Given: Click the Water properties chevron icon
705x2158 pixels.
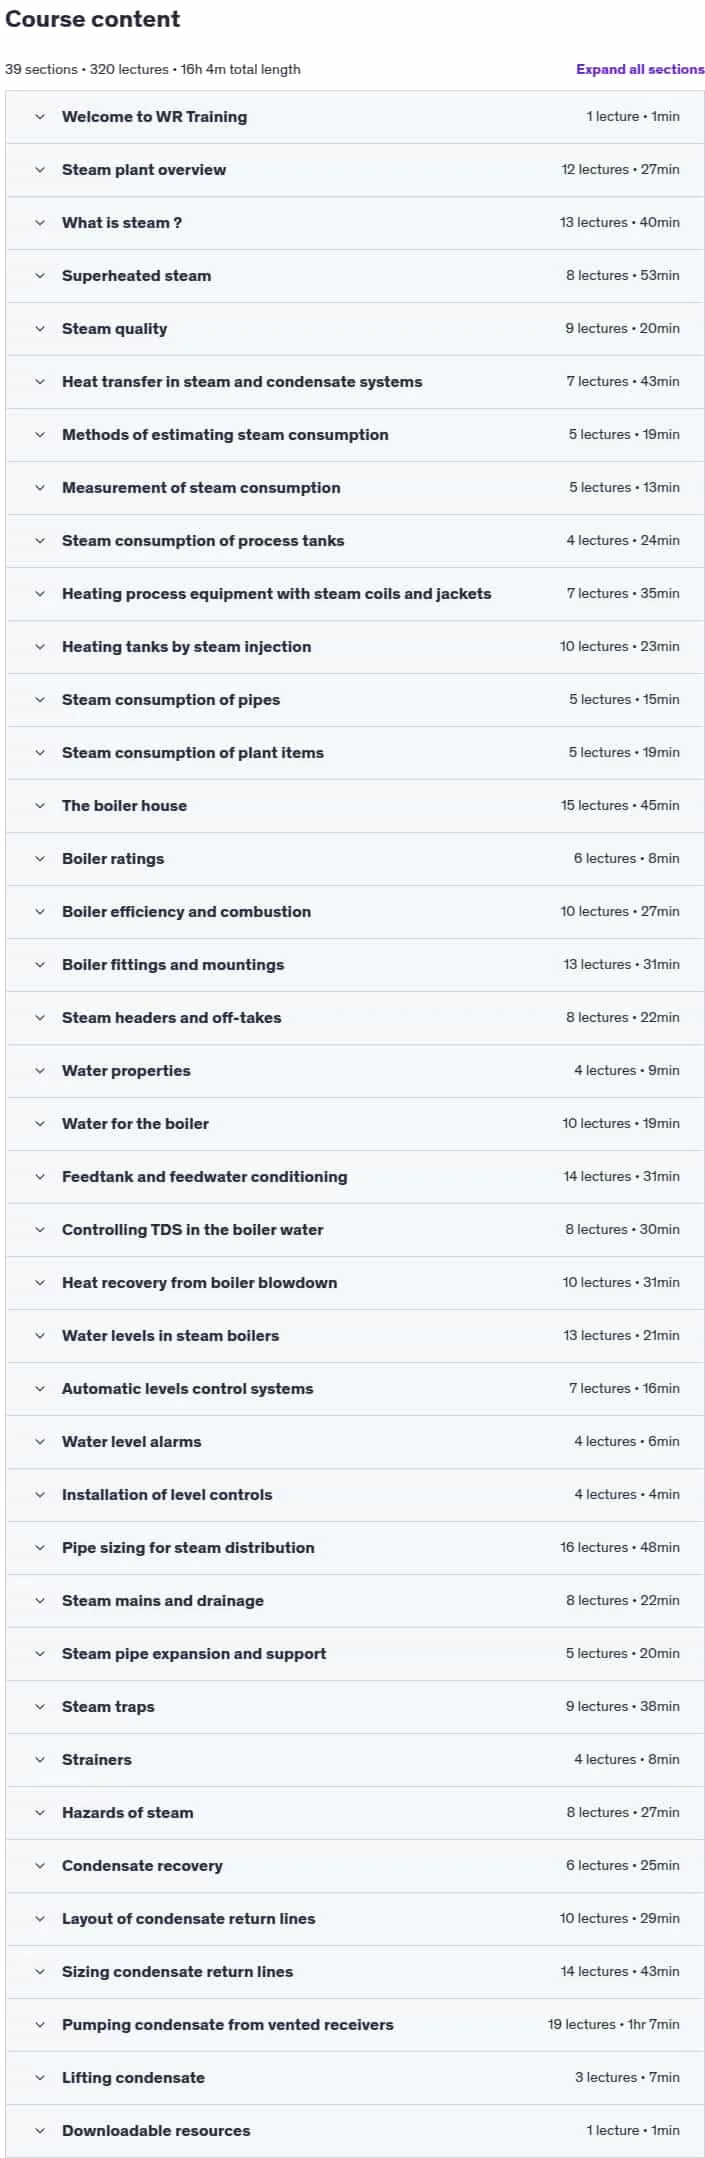Looking at the screenshot, I should [40, 1071].
